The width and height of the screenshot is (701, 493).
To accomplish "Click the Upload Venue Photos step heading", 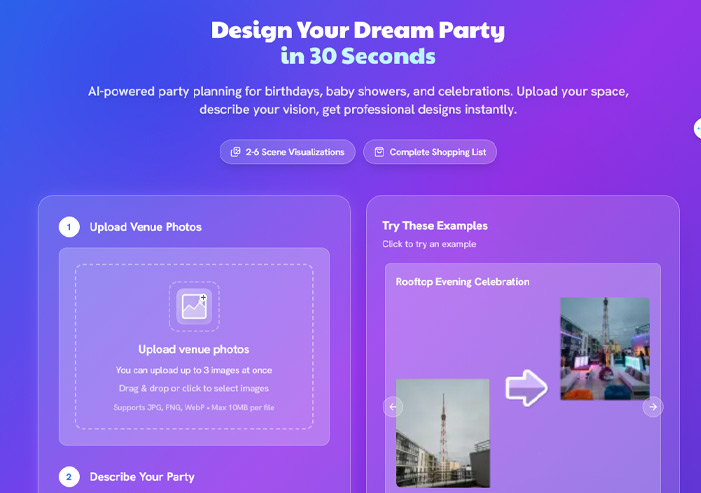I will click(x=145, y=227).
